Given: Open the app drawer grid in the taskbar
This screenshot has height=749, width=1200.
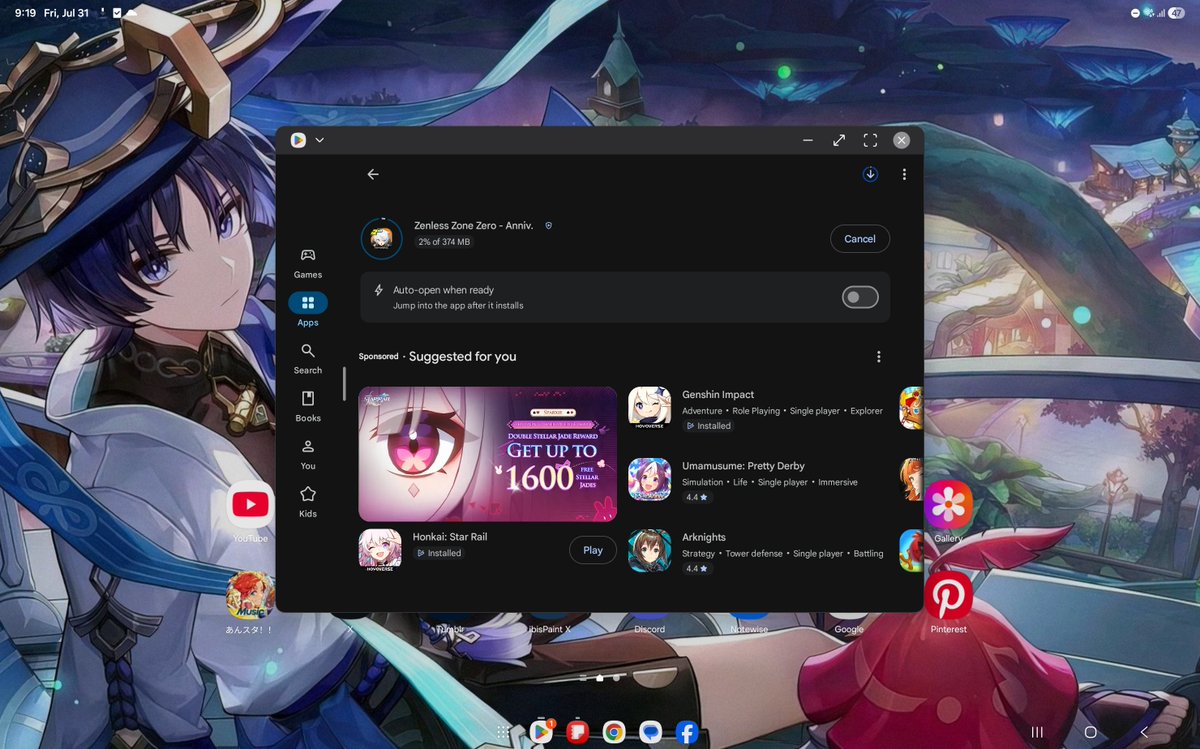Looking at the screenshot, I should coord(504,733).
